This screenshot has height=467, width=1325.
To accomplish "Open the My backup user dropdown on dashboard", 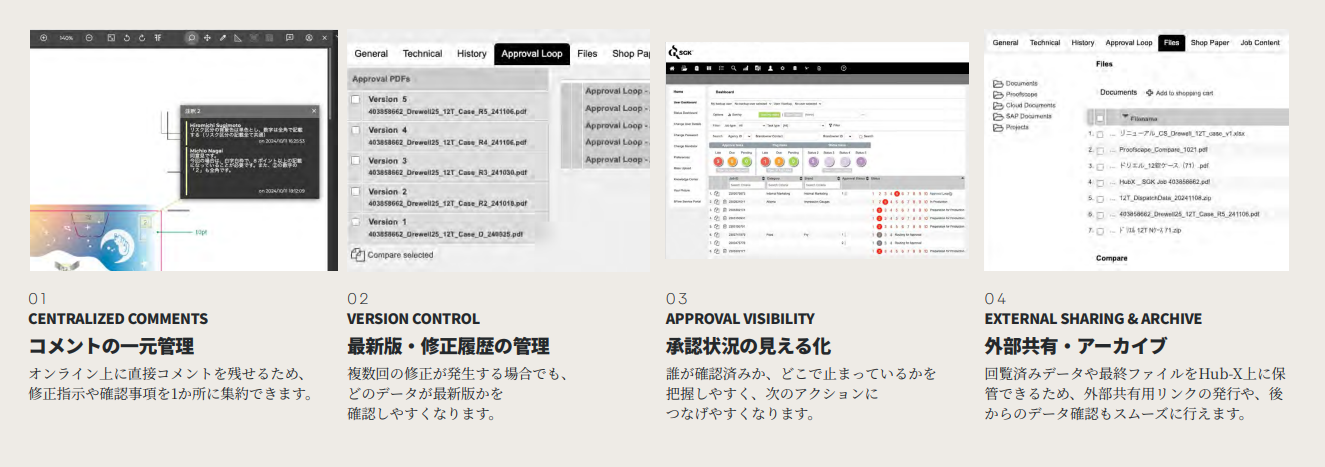I will [x=752, y=103].
